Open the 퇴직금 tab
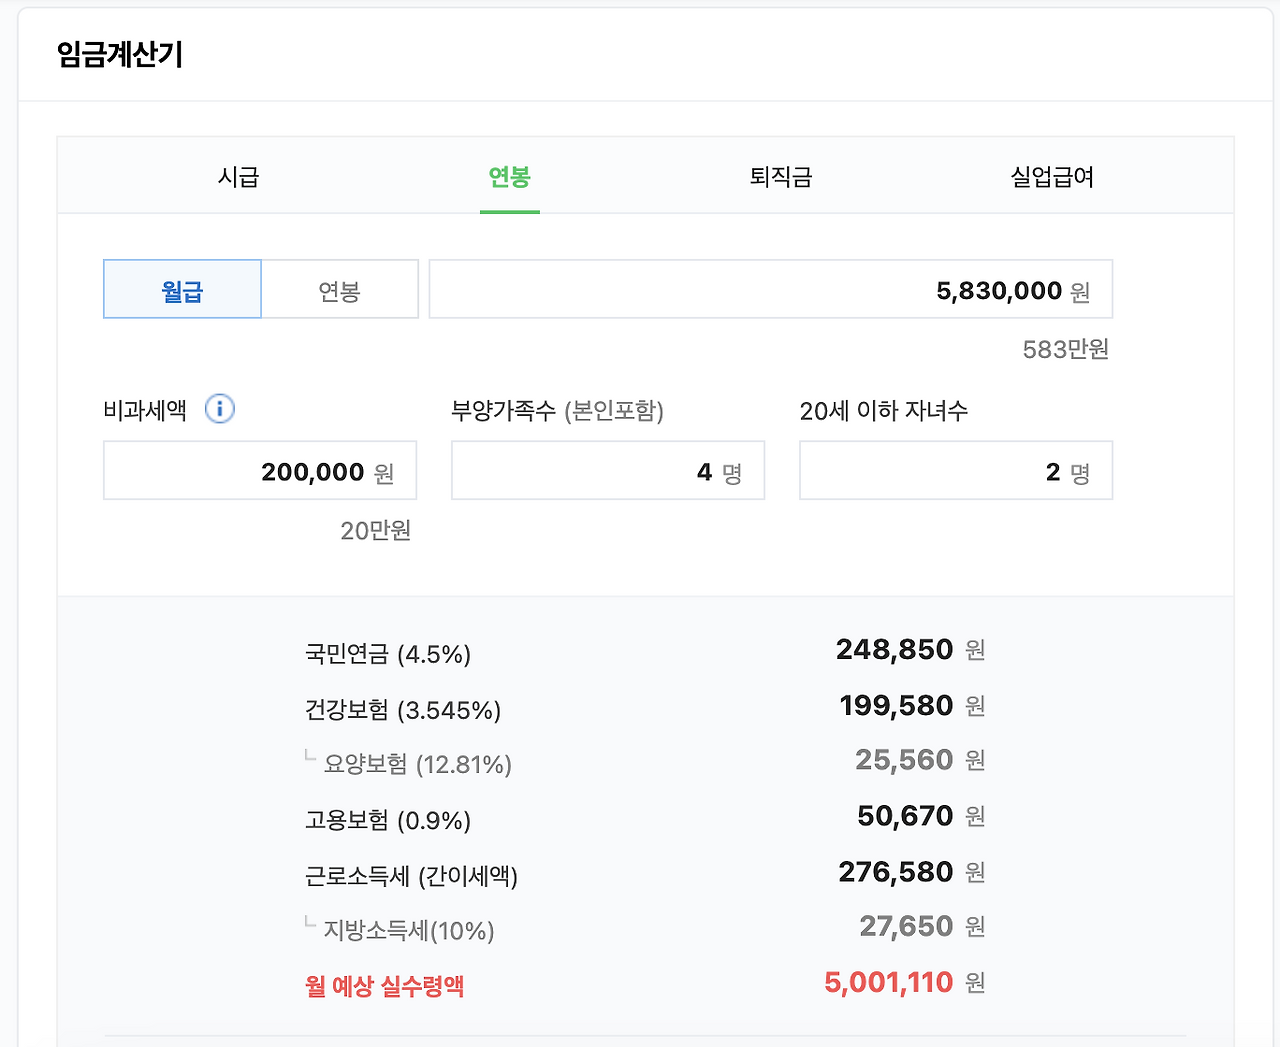Image resolution: width=1280 pixels, height=1047 pixels. [x=781, y=177]
